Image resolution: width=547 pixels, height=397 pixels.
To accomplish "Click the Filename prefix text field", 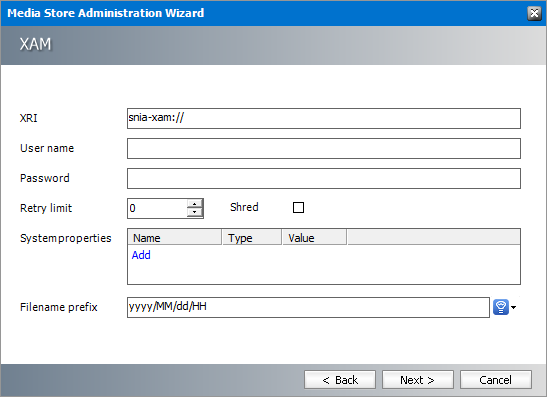I will click(x=308, y=307).
